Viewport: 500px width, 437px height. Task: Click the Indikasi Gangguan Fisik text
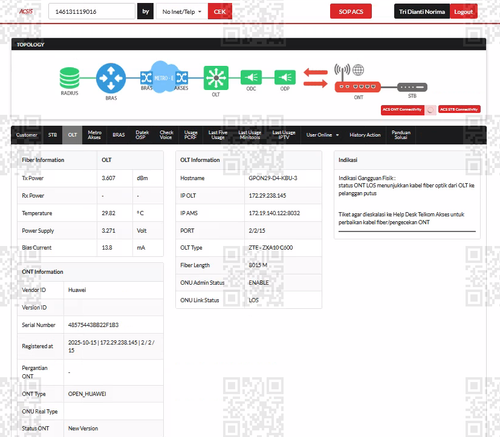pos(367,178)
